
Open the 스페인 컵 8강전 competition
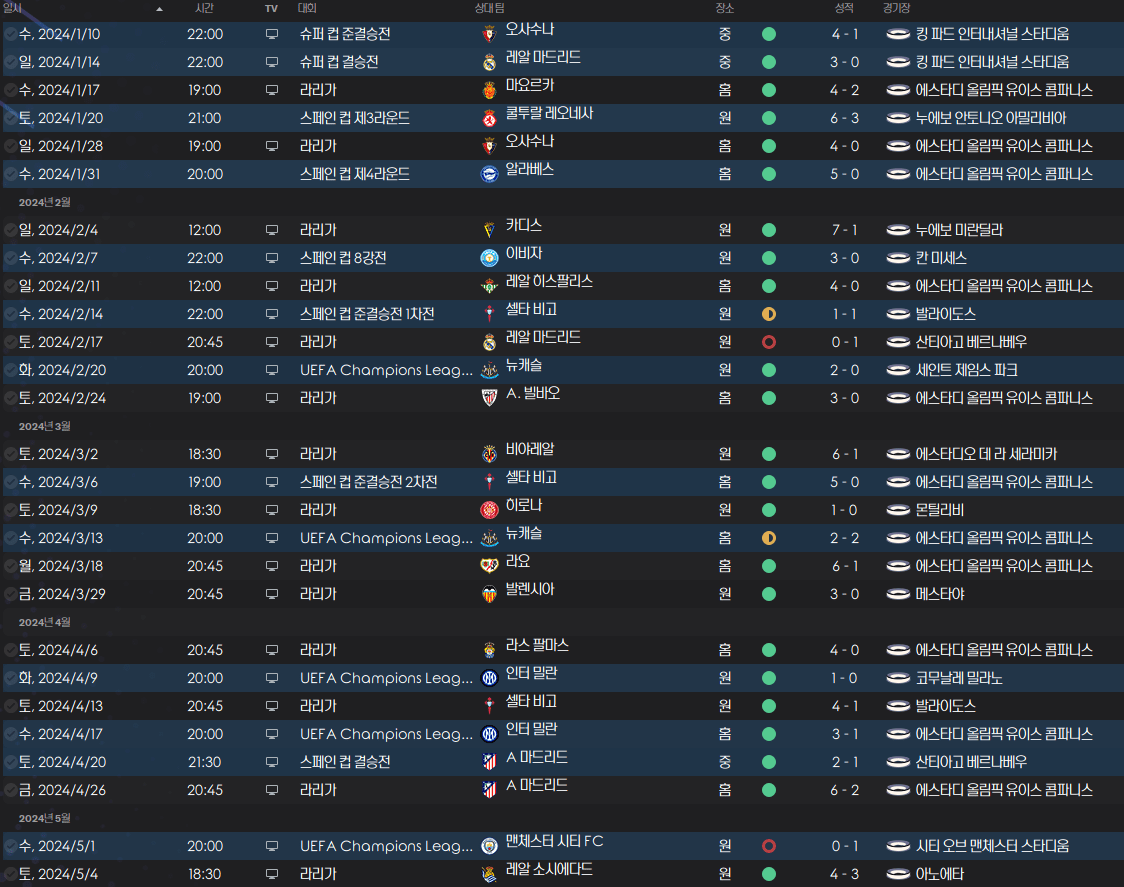pyautogui.click(x=343, y=258)
